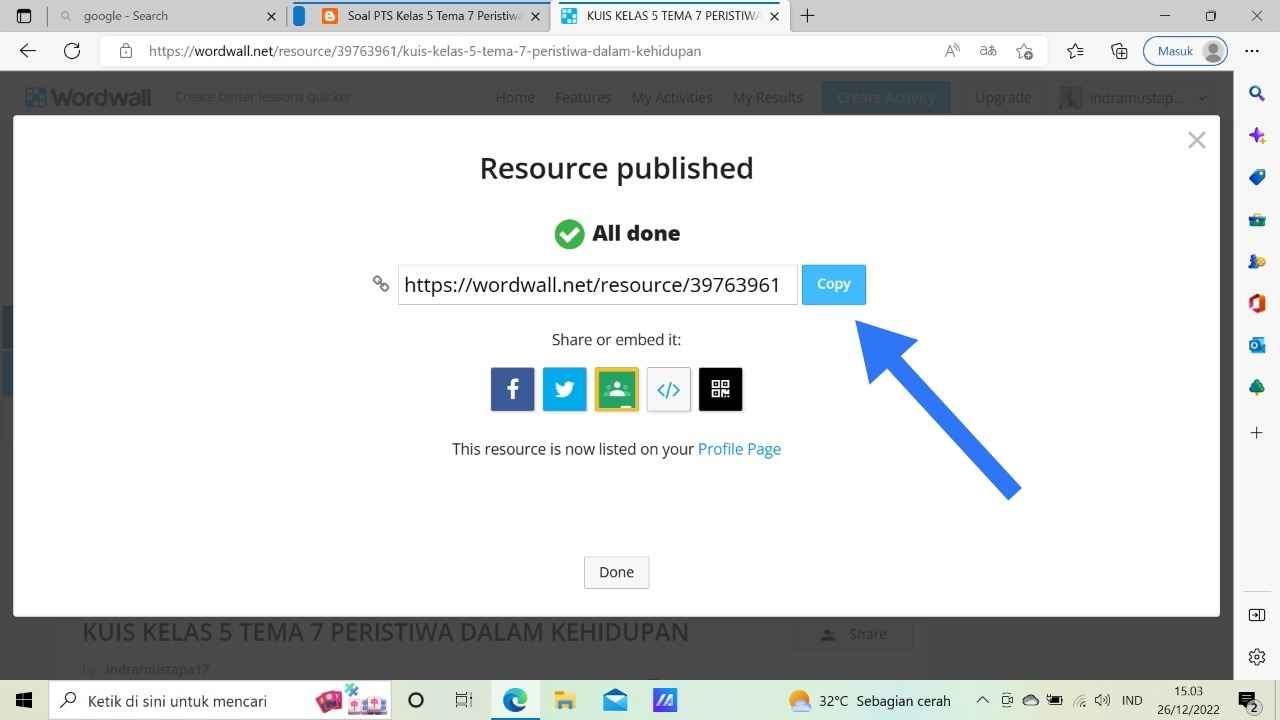
Task: Share to Google Classroom
Action: (616, 389)
